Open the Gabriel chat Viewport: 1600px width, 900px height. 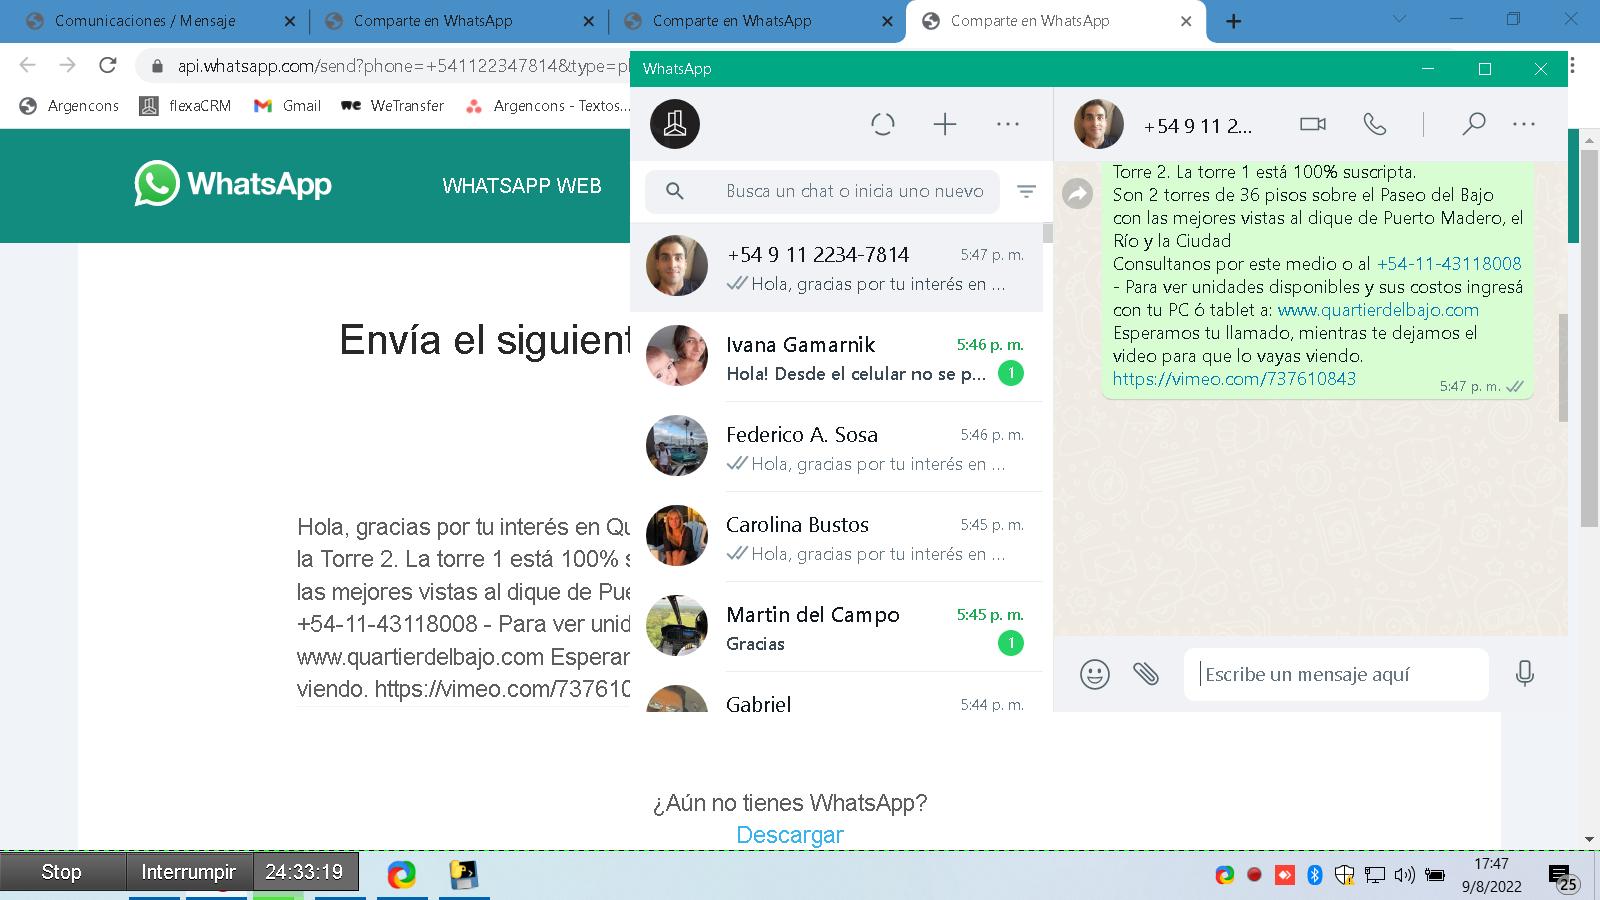coord(836,692)
